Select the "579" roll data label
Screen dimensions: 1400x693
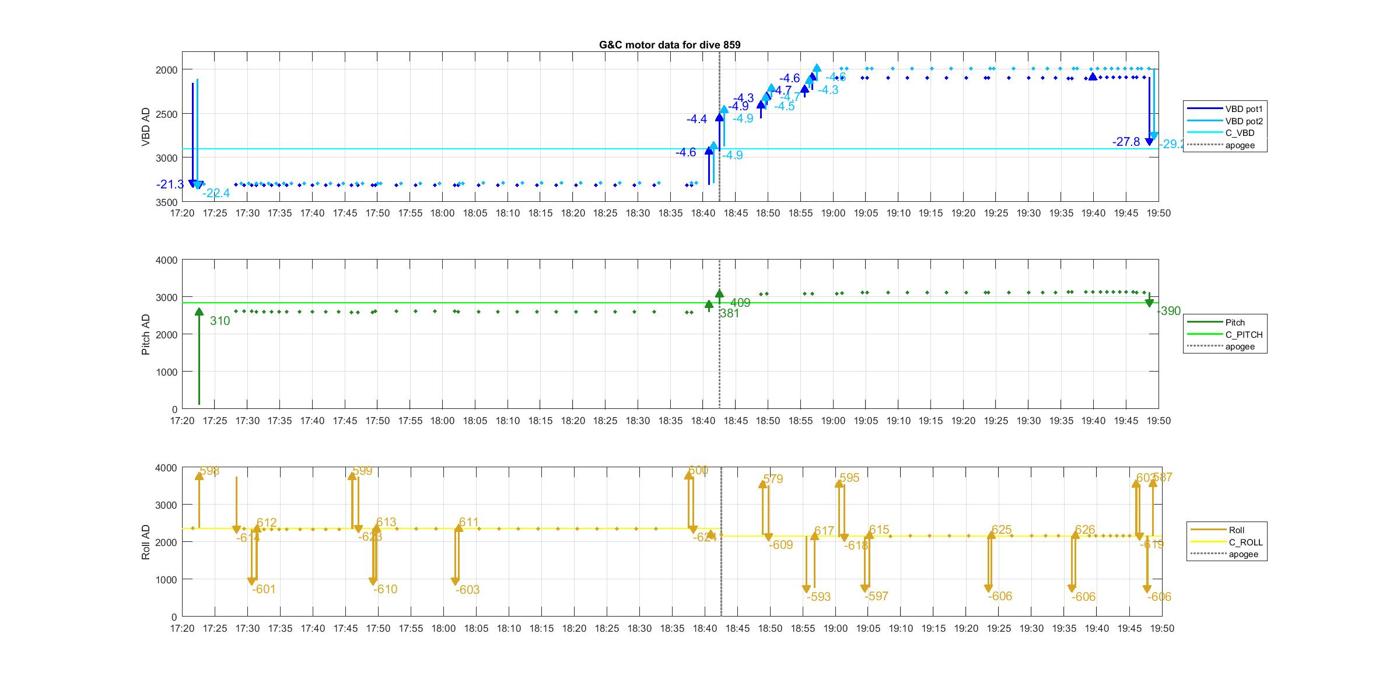point(773,479)
